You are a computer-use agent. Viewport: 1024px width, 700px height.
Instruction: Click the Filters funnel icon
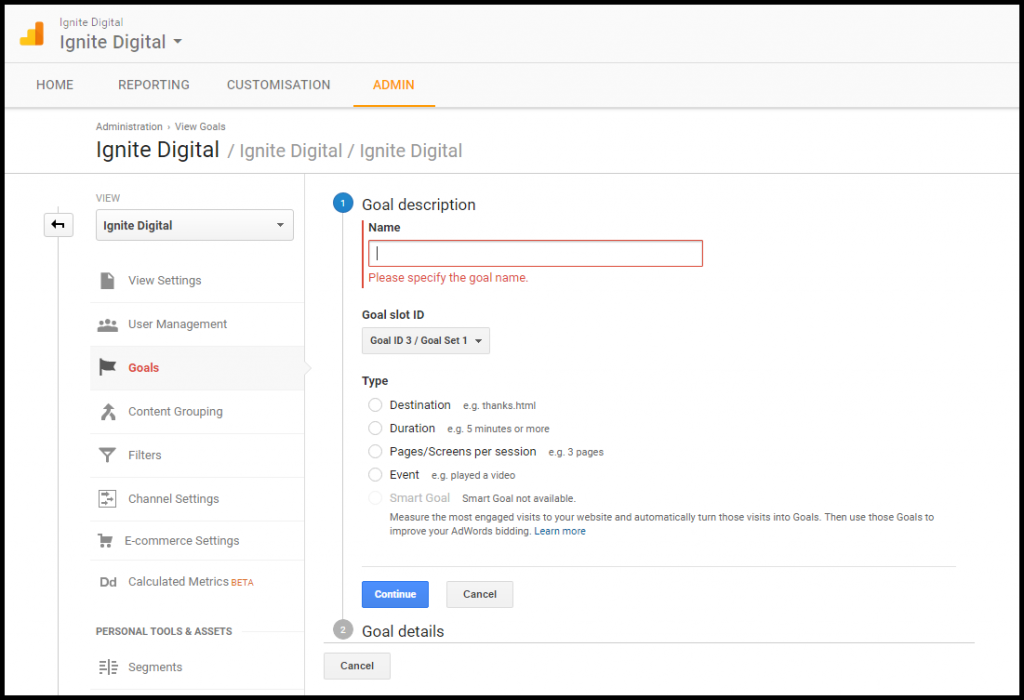(107, 455)
